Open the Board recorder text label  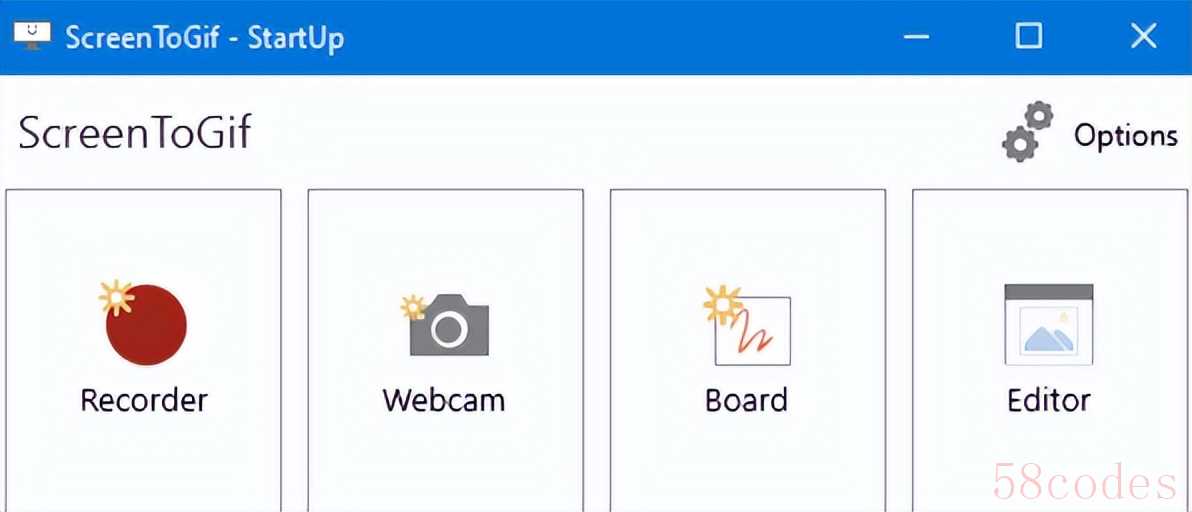(x=746, y=400)
